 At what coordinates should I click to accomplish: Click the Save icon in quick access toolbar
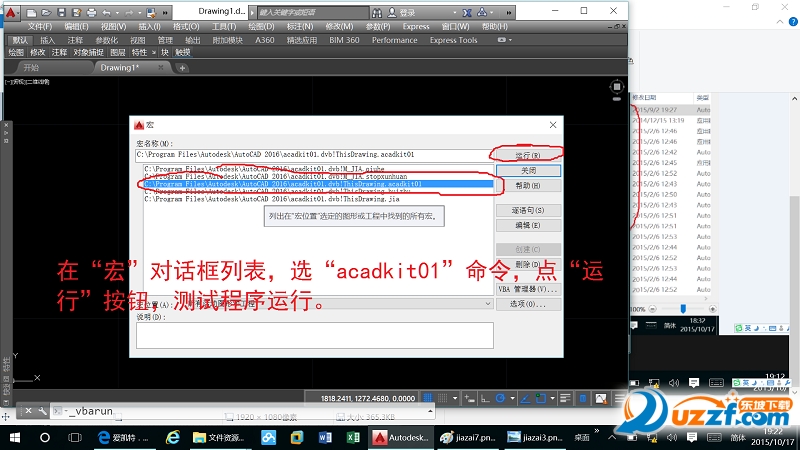[61, 12]
